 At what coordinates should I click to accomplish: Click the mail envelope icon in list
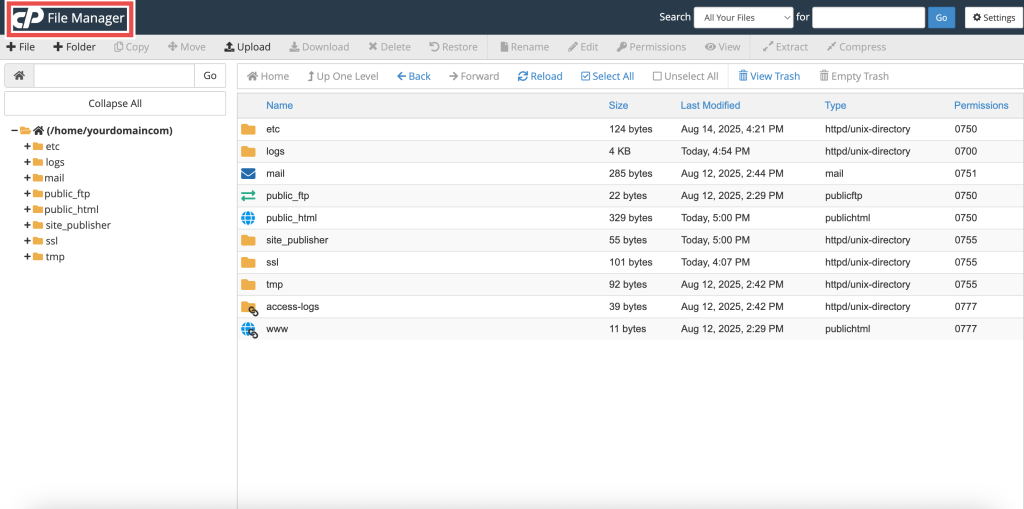(x=248, y=174)
